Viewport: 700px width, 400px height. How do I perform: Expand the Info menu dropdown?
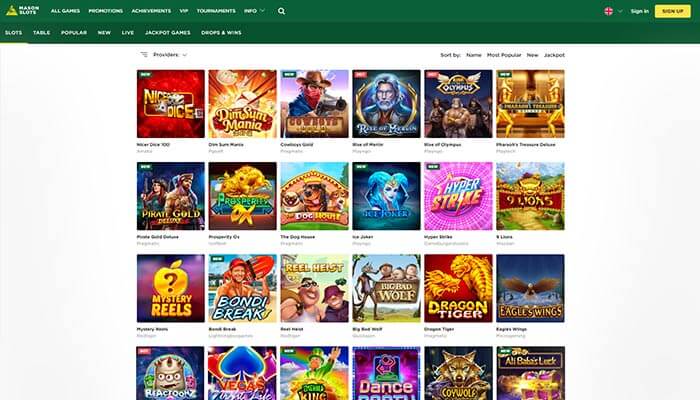click(254, 11)
